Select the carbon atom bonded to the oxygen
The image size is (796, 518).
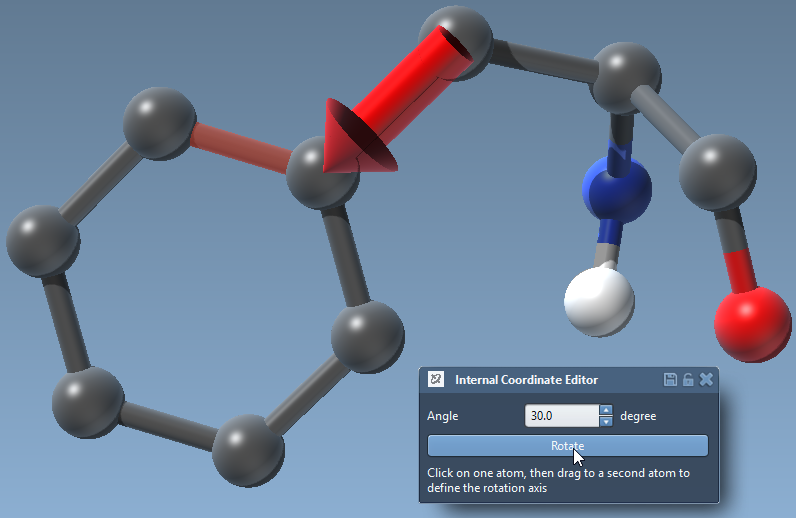coord(716,172)
